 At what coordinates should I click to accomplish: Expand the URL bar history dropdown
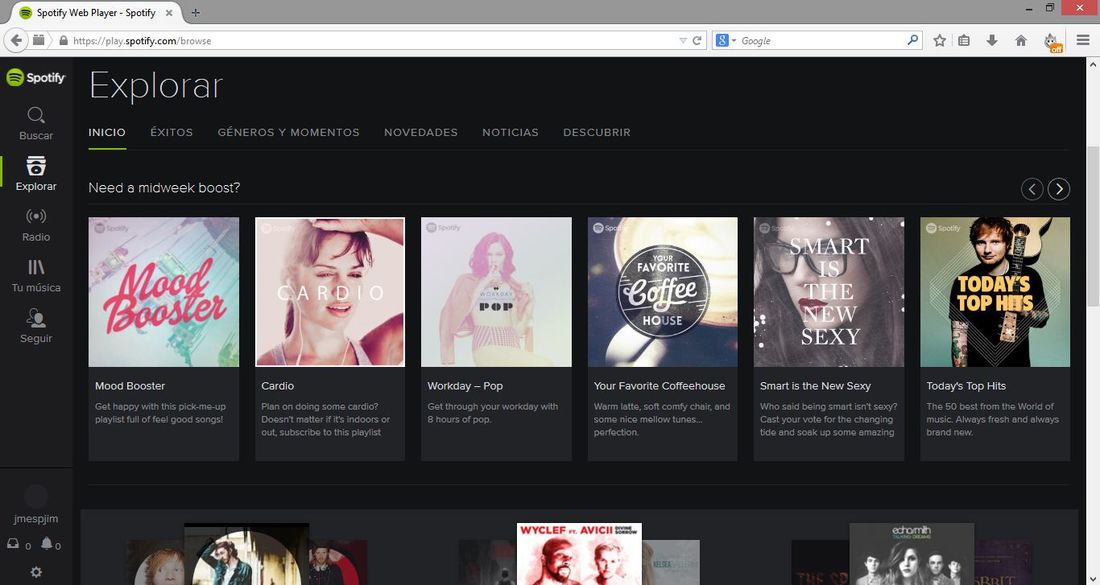[683, 41]
